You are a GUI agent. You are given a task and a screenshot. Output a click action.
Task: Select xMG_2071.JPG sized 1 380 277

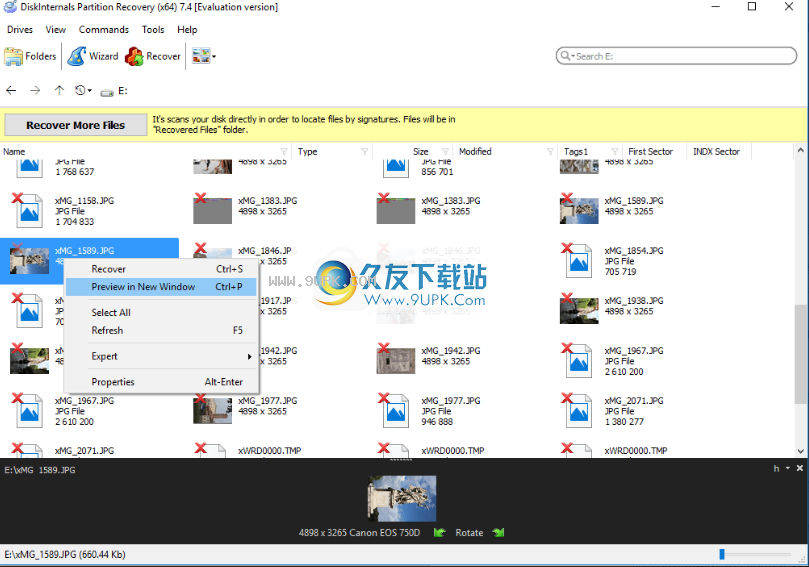click(x=579, y=411)
